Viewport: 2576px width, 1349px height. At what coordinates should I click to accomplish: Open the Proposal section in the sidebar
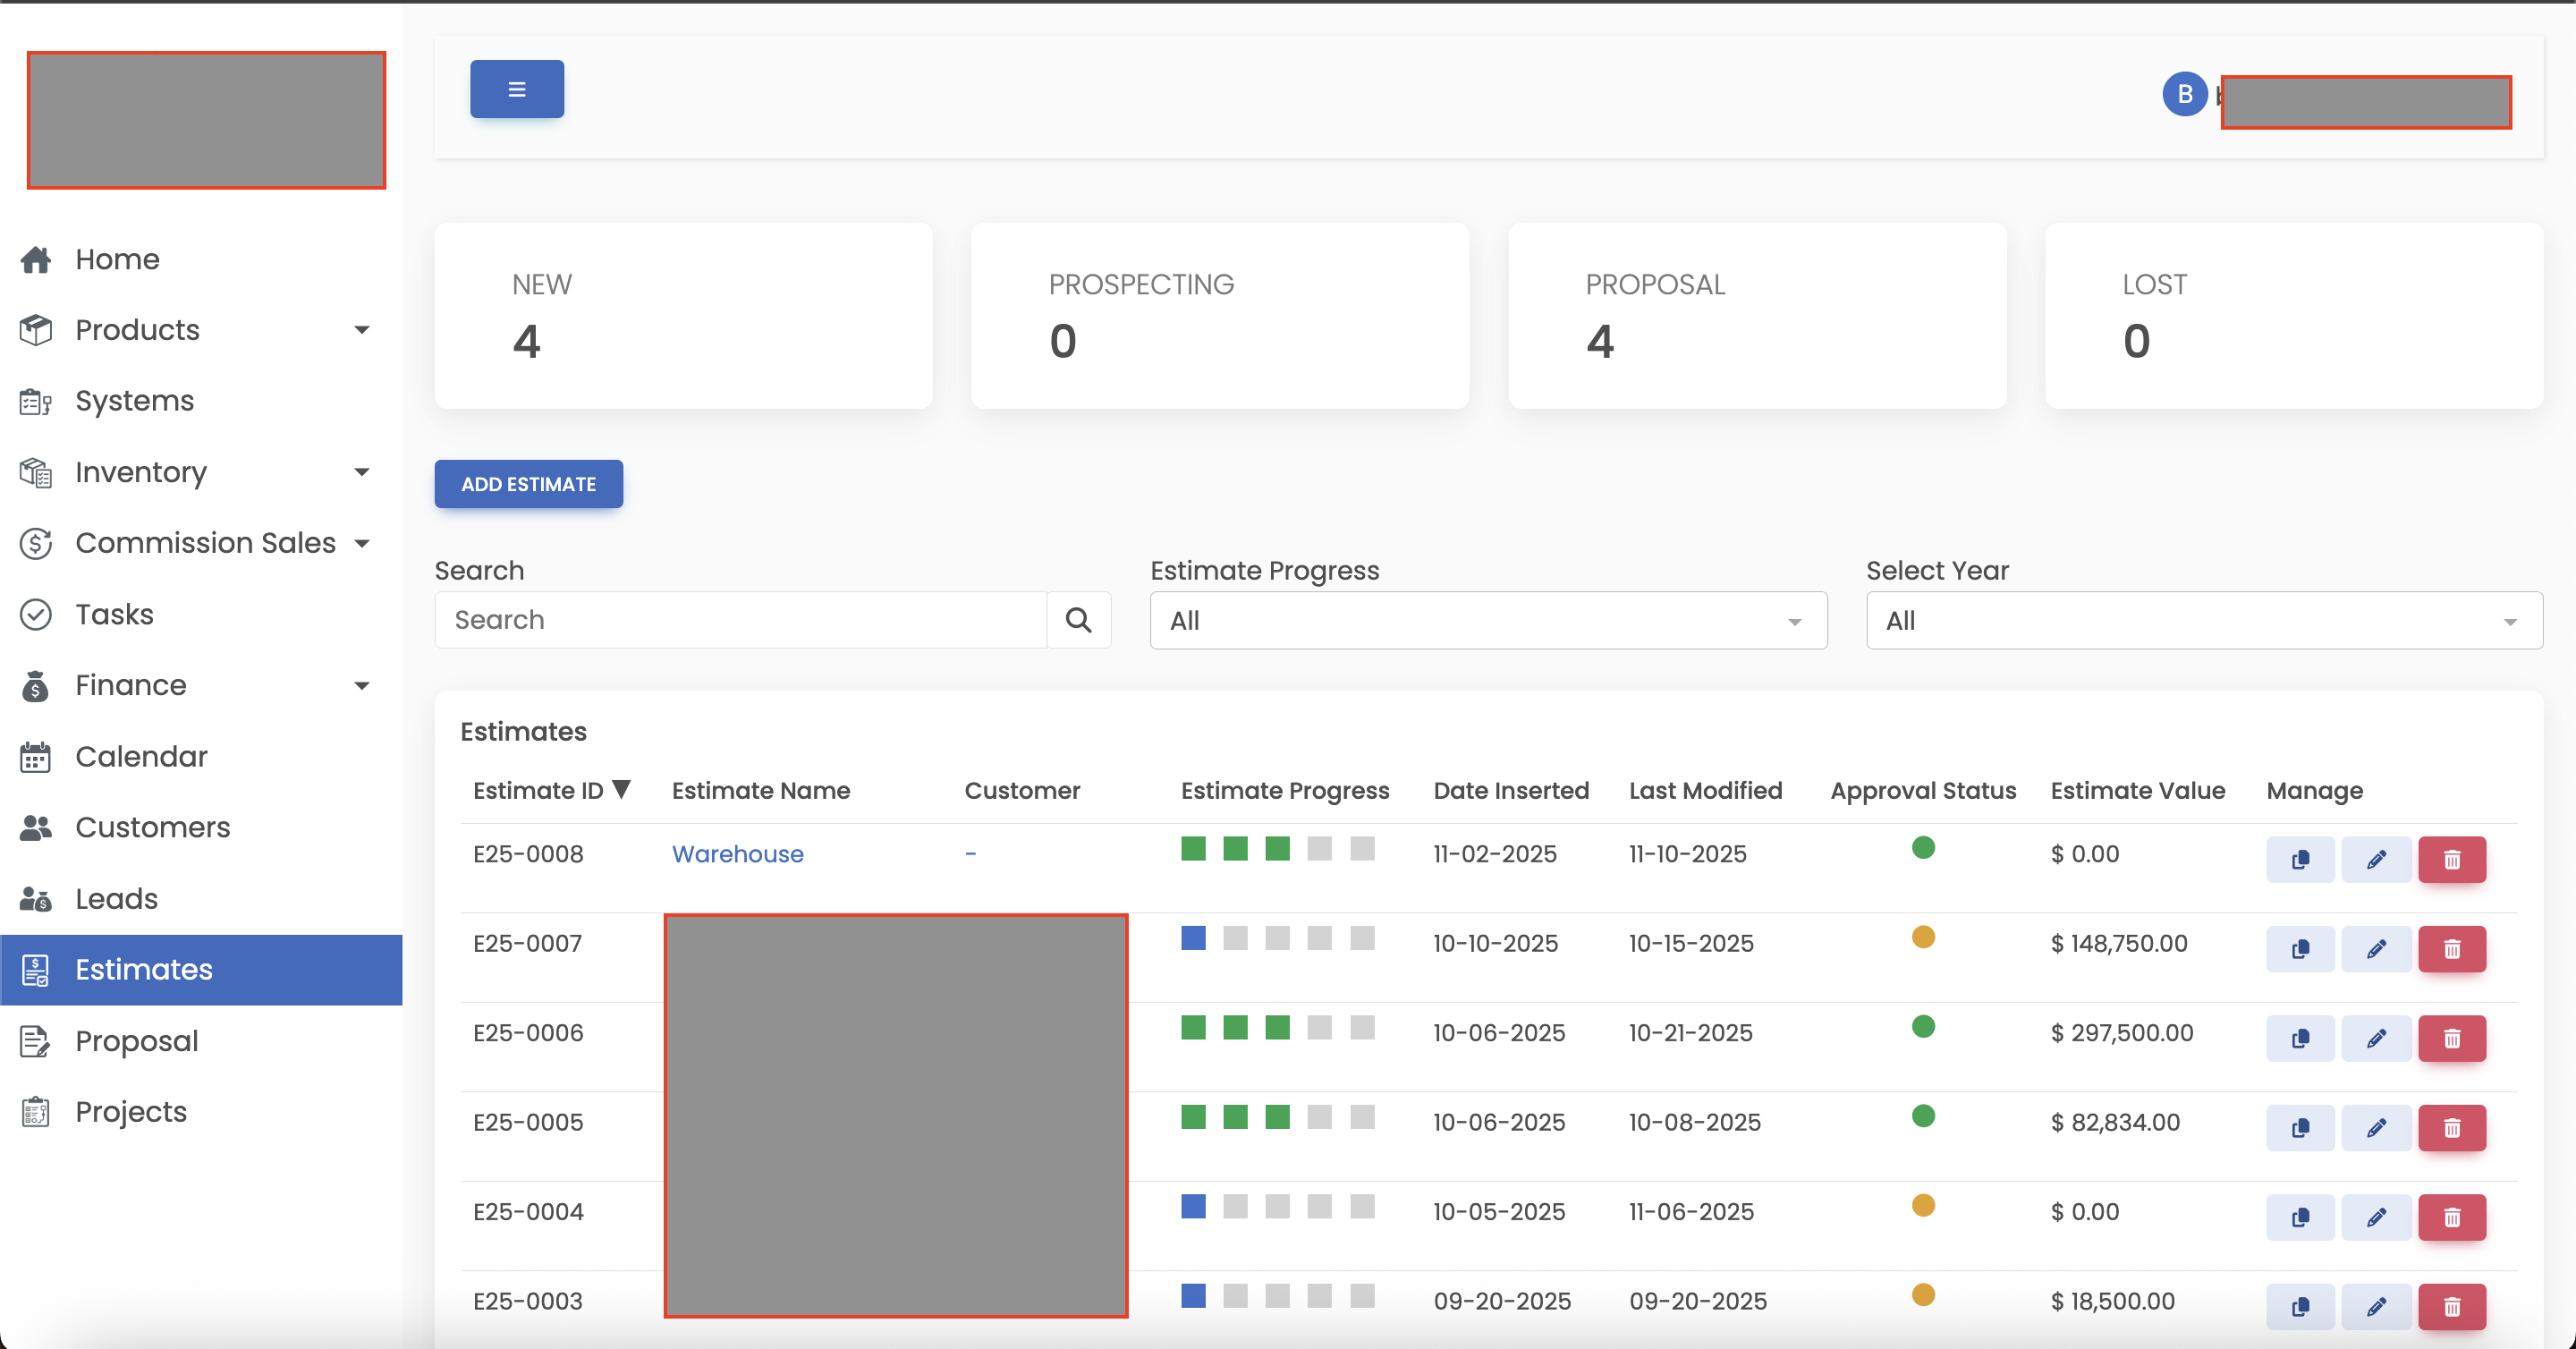(x=137, y=1041)
